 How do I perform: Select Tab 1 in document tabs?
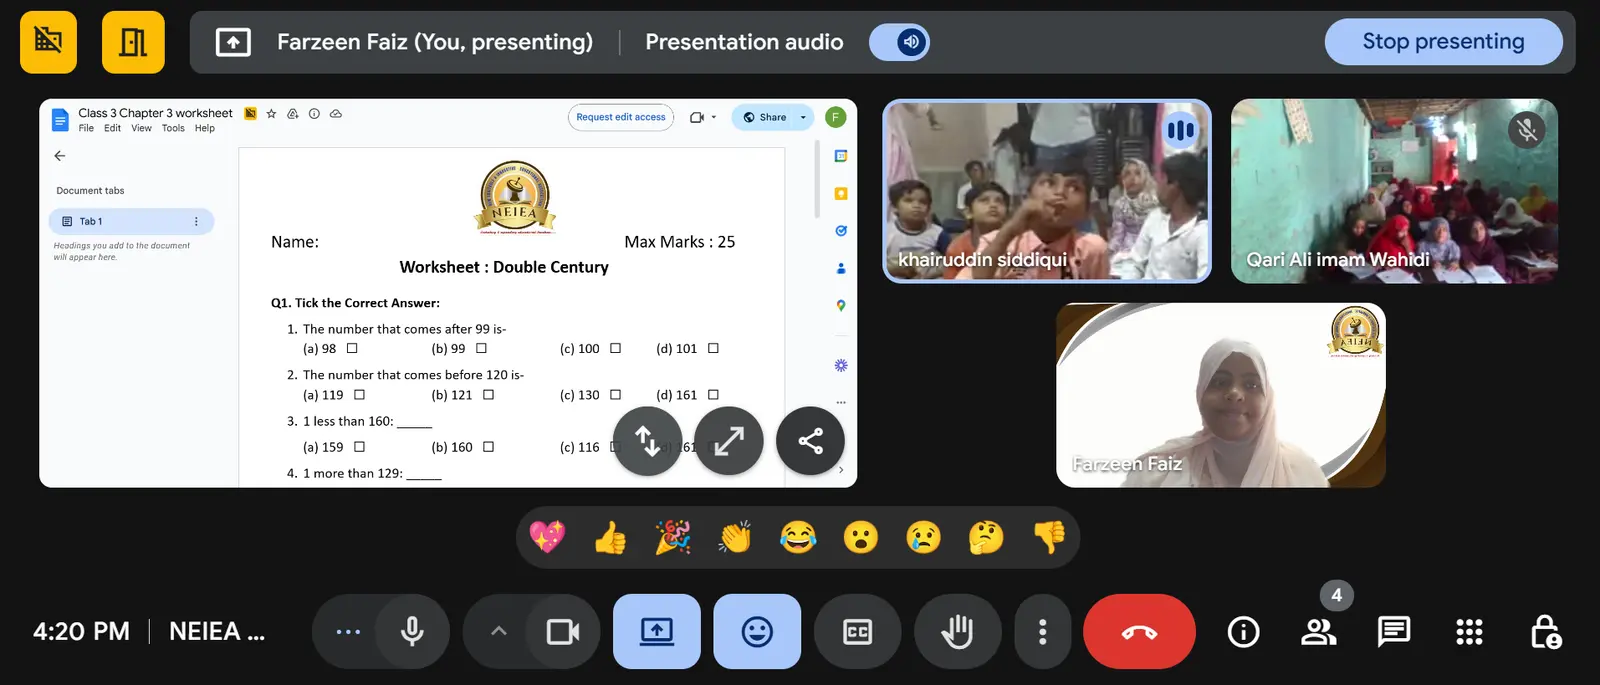pyautogui.click(x=131, y=221)
